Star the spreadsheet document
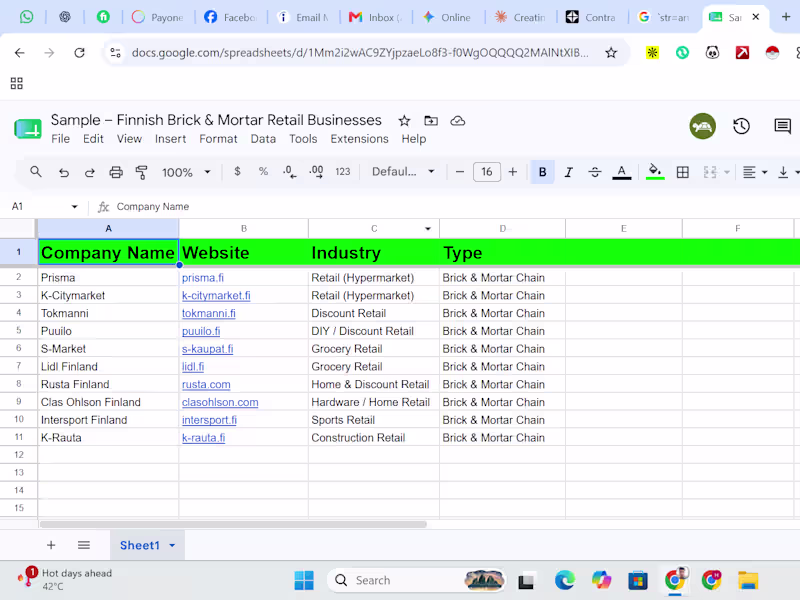 (x=404, y=121)
